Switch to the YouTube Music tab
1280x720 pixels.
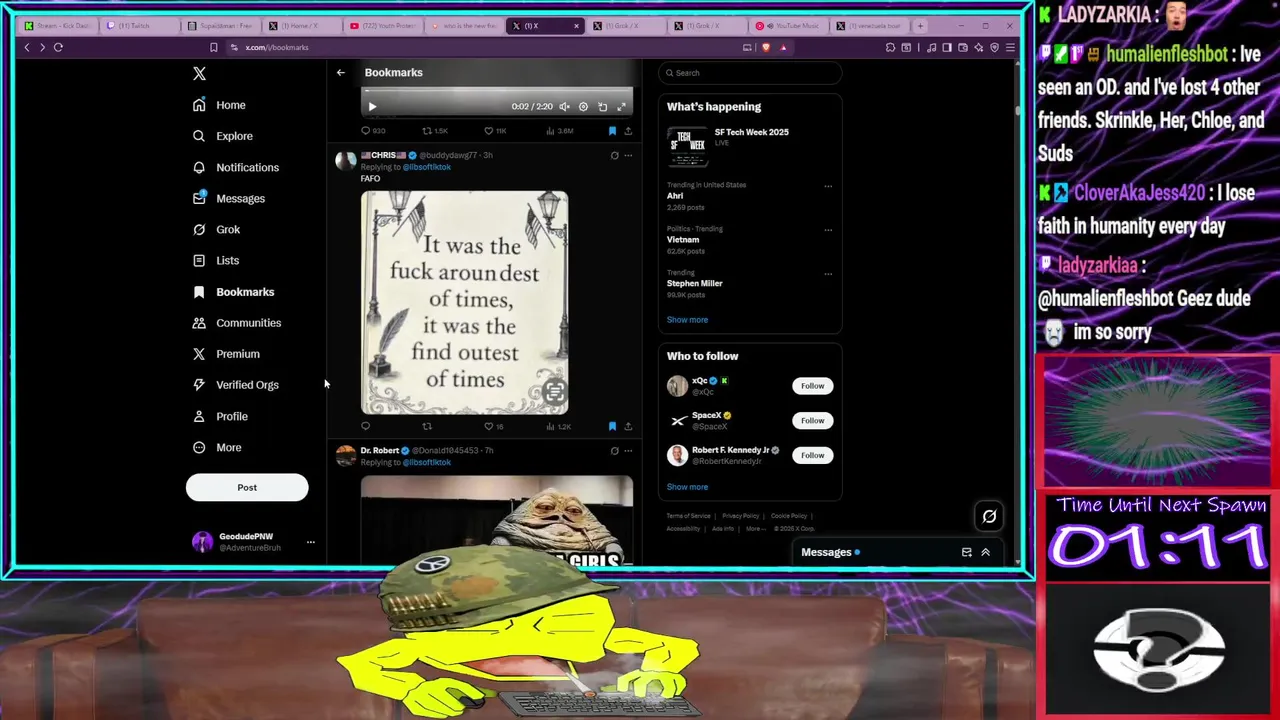click(788, 26)
